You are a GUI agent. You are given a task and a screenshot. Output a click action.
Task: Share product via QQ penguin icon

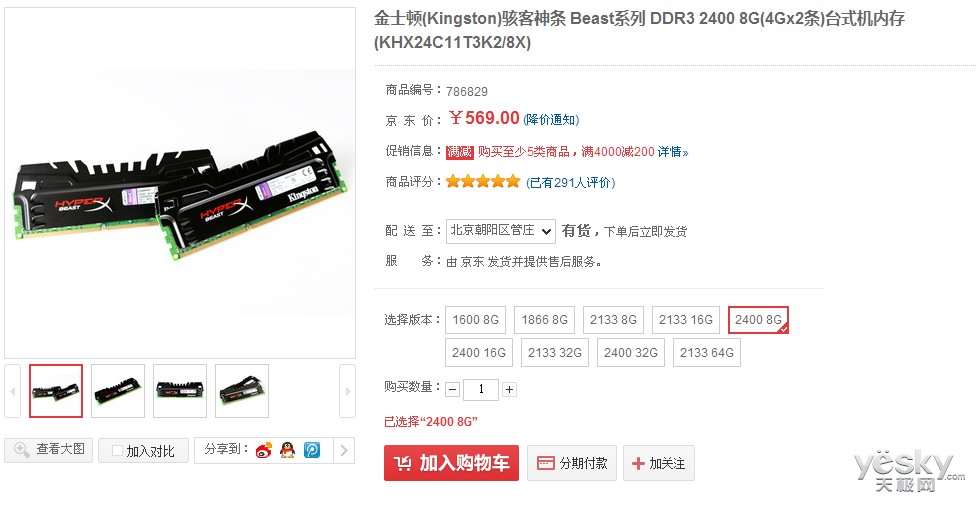click(287, 450)
